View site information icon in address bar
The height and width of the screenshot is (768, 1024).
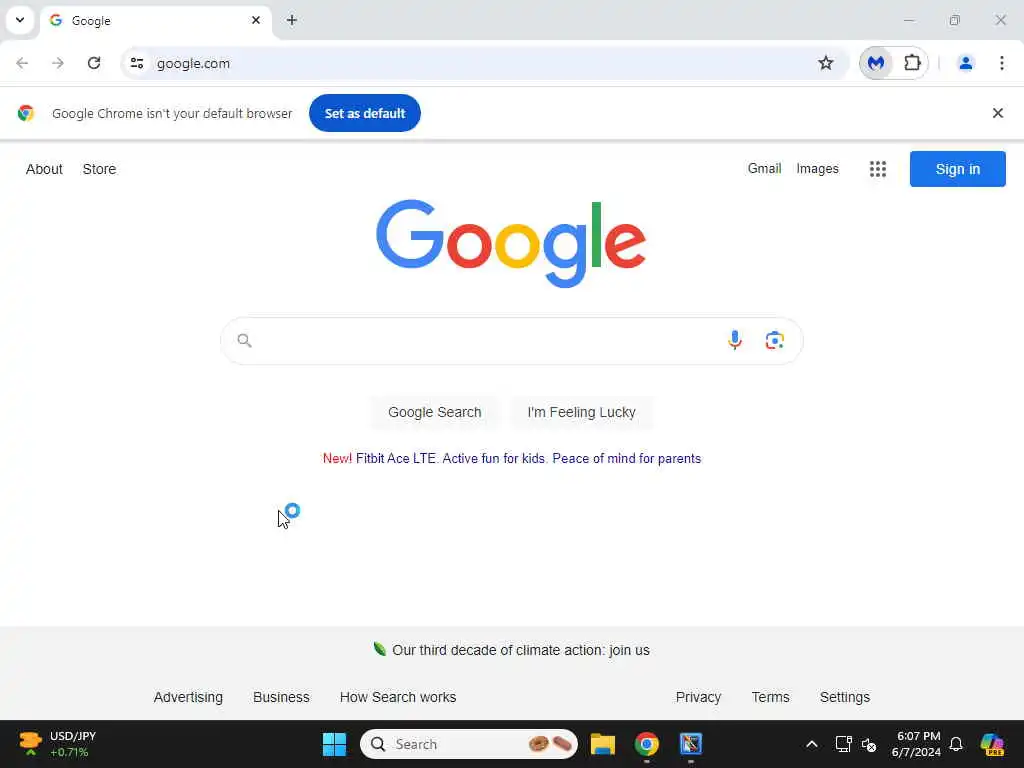[136, 63]
